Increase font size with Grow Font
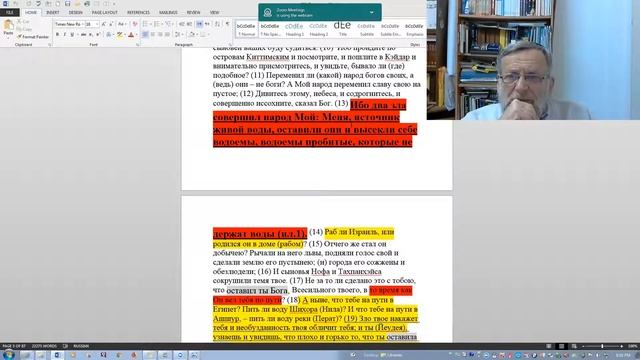 [x=104, y=24]
